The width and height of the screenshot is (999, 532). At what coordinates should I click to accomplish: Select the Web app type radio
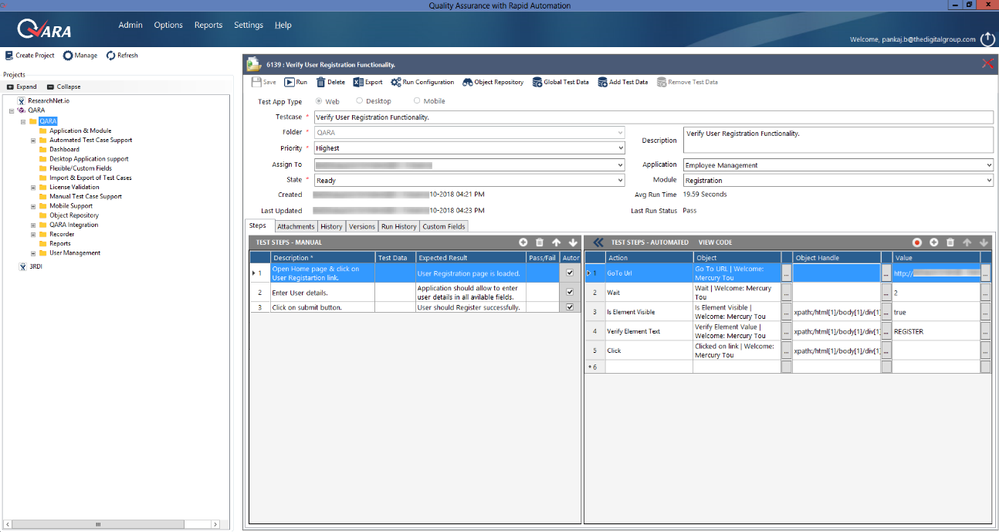click(x=319, y=101)
